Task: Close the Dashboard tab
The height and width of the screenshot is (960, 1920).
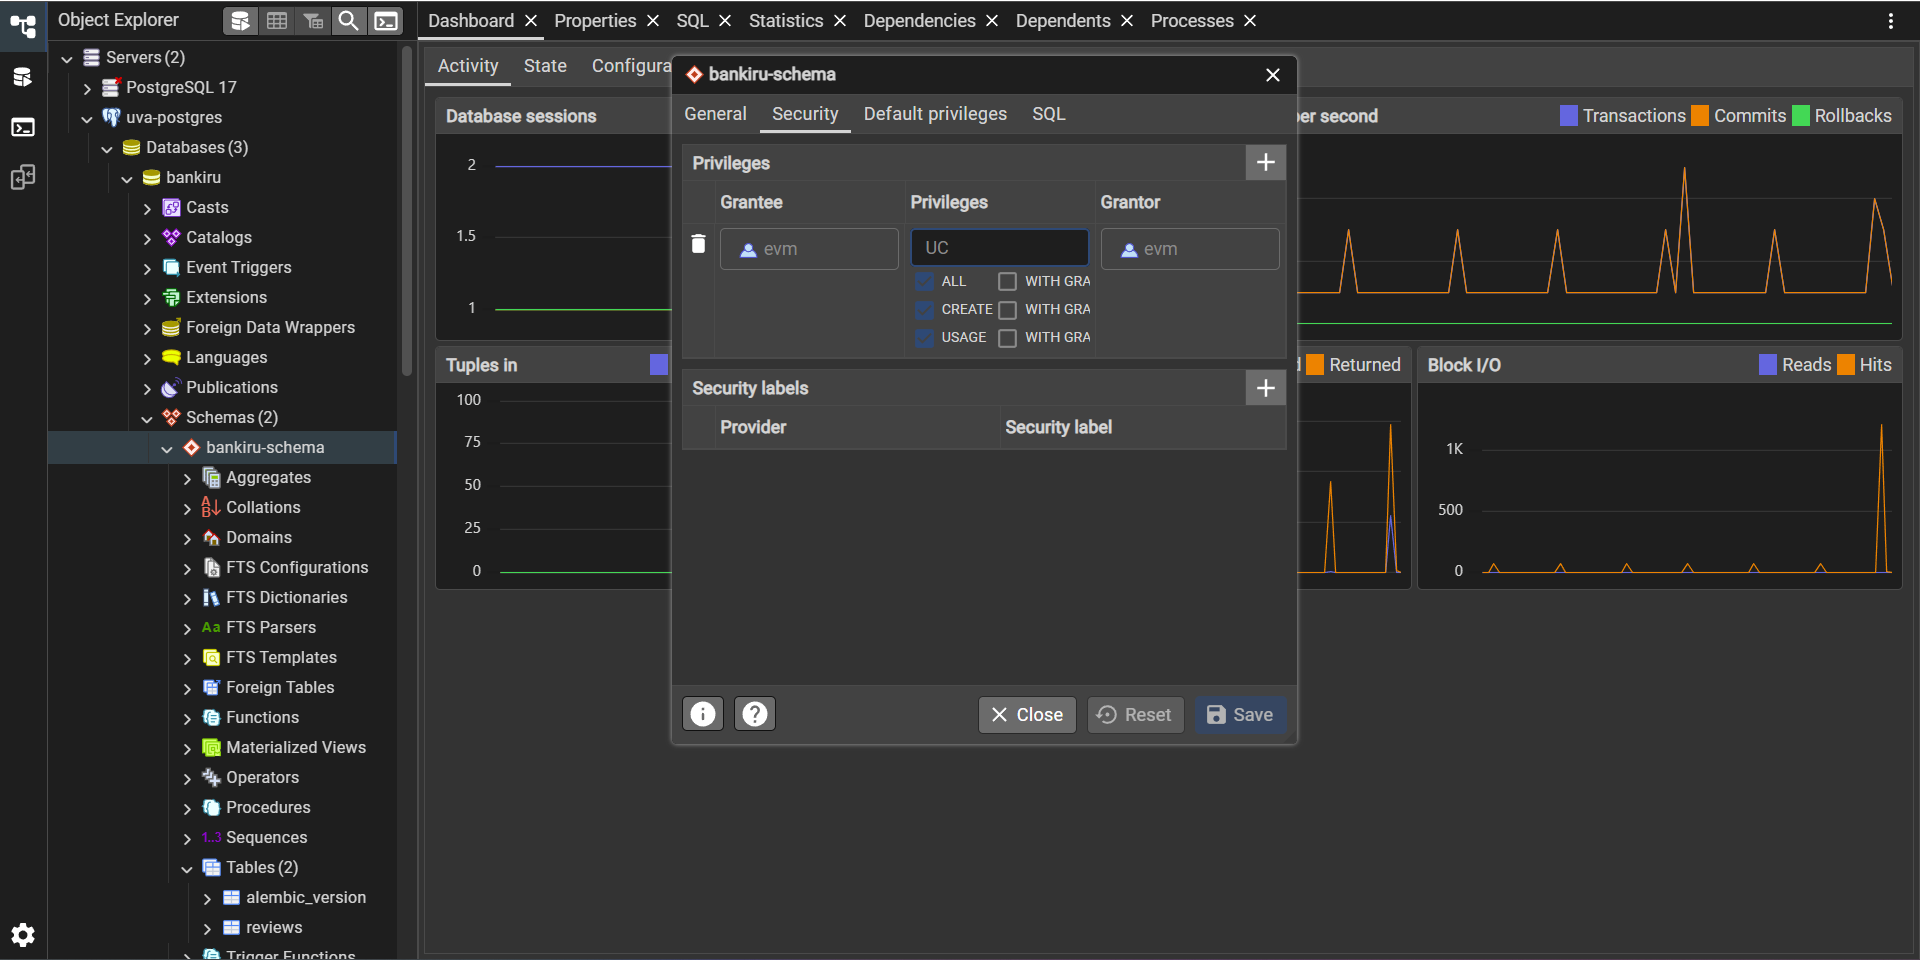Action: 531,21
